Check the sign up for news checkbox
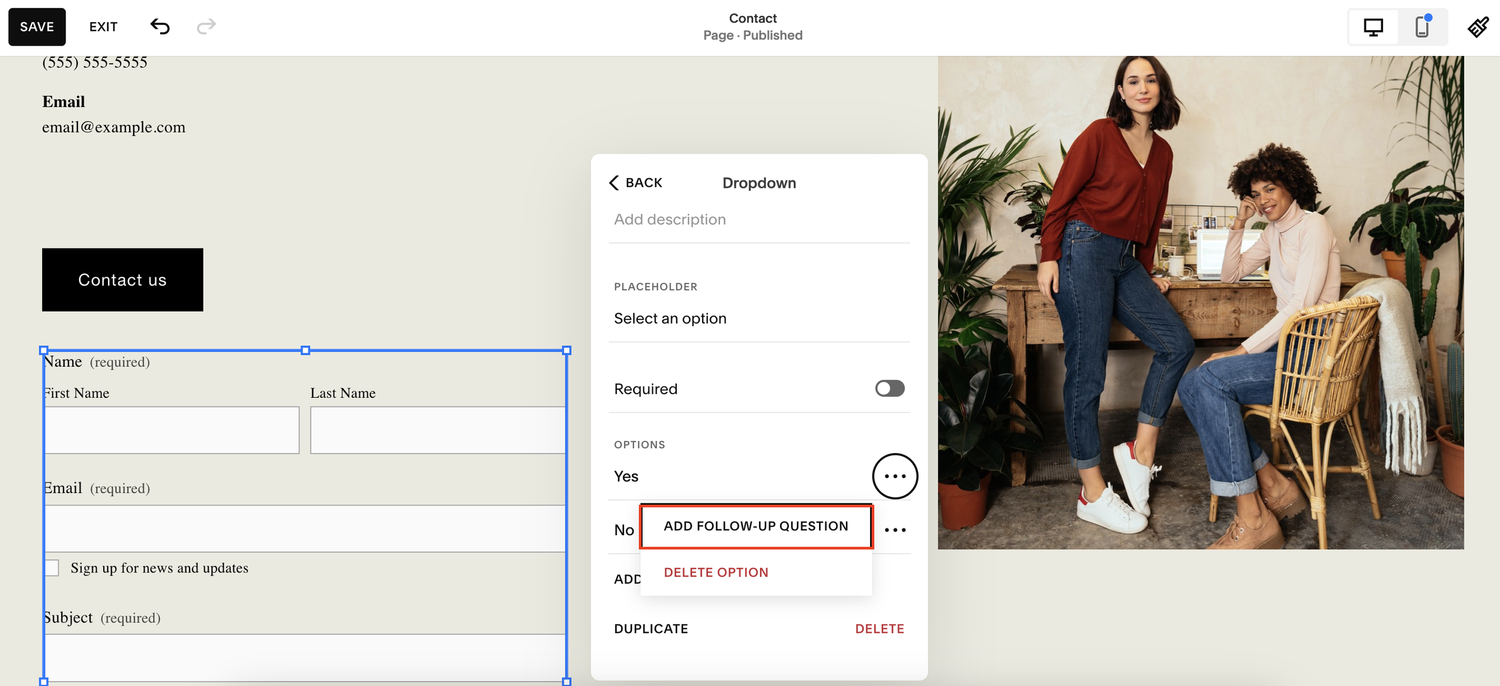The width and height of the screenshot is (1500, 686). 51,568
